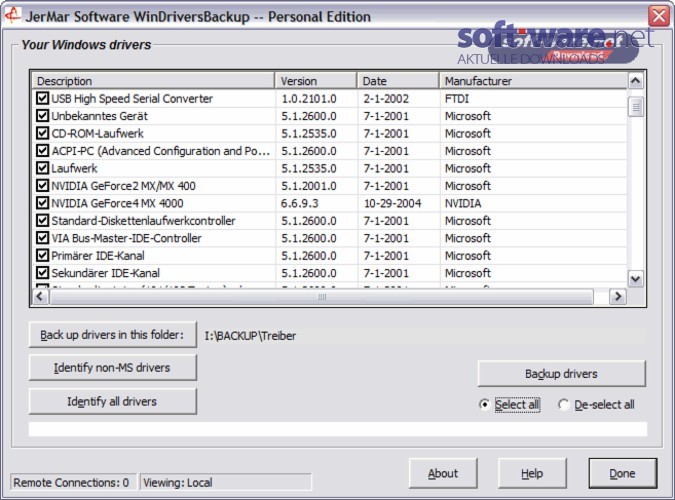Click Viewing: Local status panel

(225, 482)
